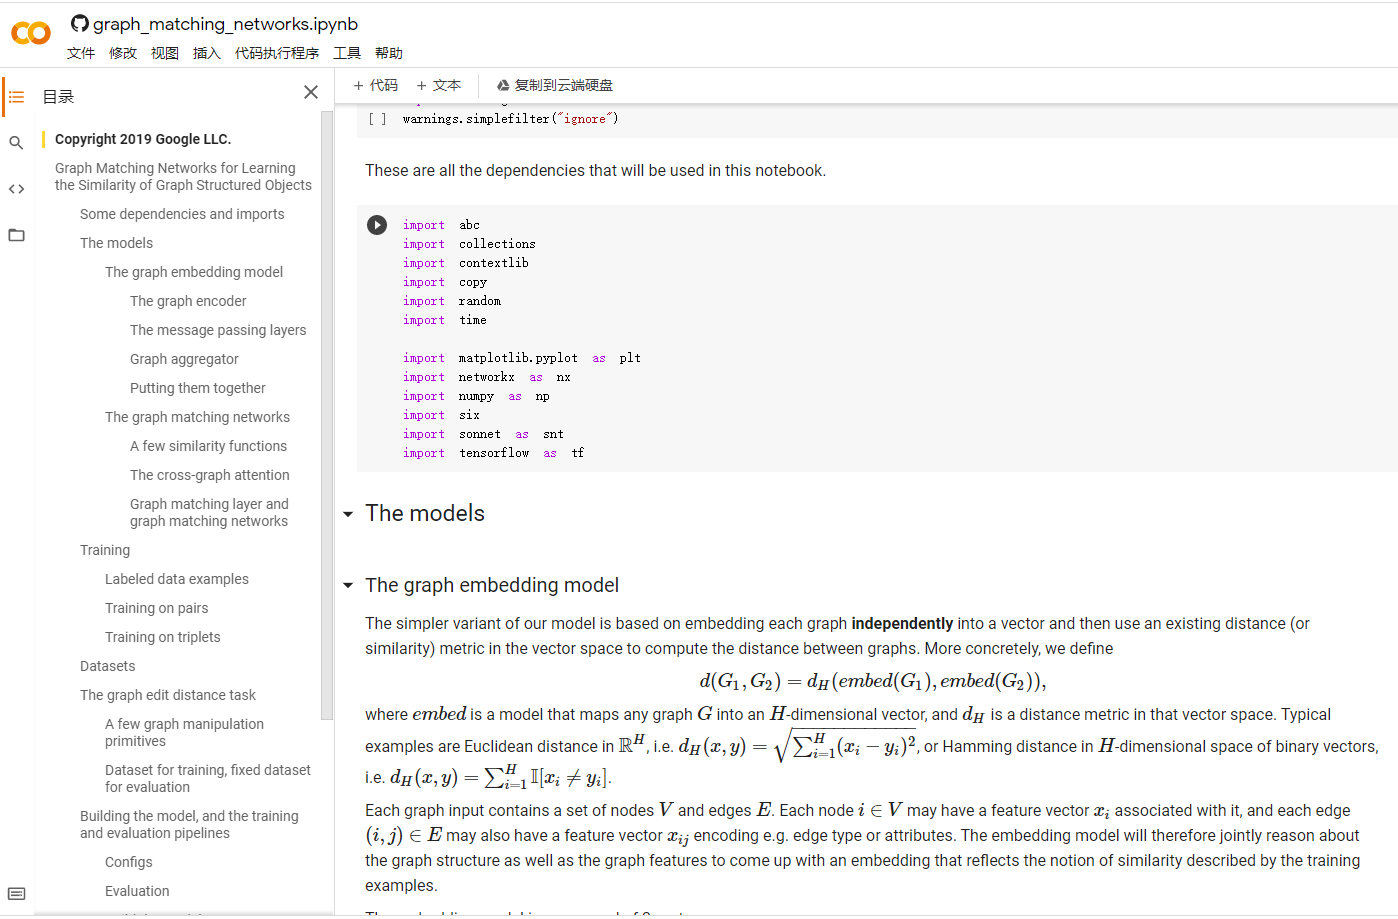Collapse "The graph embedding model" section
Screen dimensions: 1398x919
pyautogui.click(x=347, y=586)
